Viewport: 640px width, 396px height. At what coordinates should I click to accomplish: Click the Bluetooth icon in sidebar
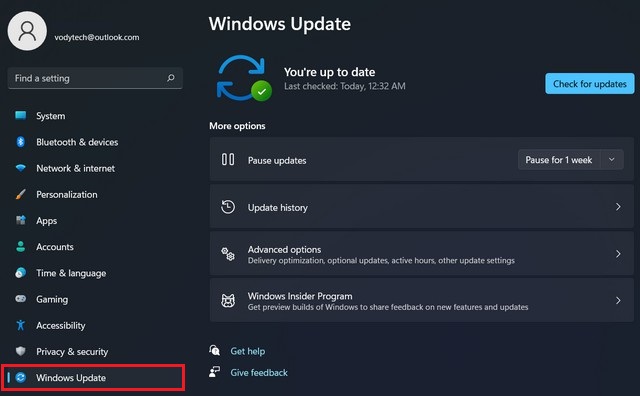[20, 142]
